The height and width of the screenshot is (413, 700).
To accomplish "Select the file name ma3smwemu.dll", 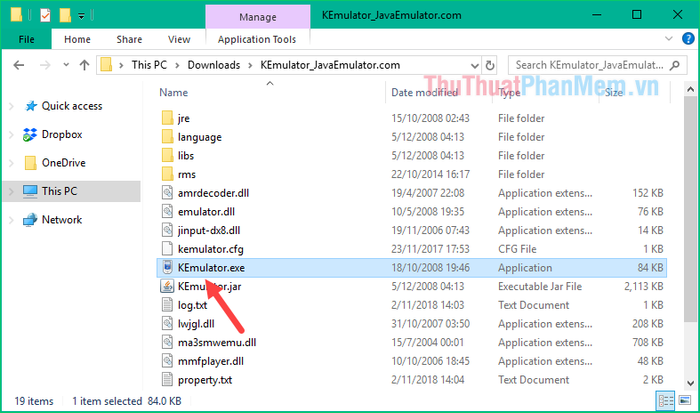I will (x=217, y=342).
